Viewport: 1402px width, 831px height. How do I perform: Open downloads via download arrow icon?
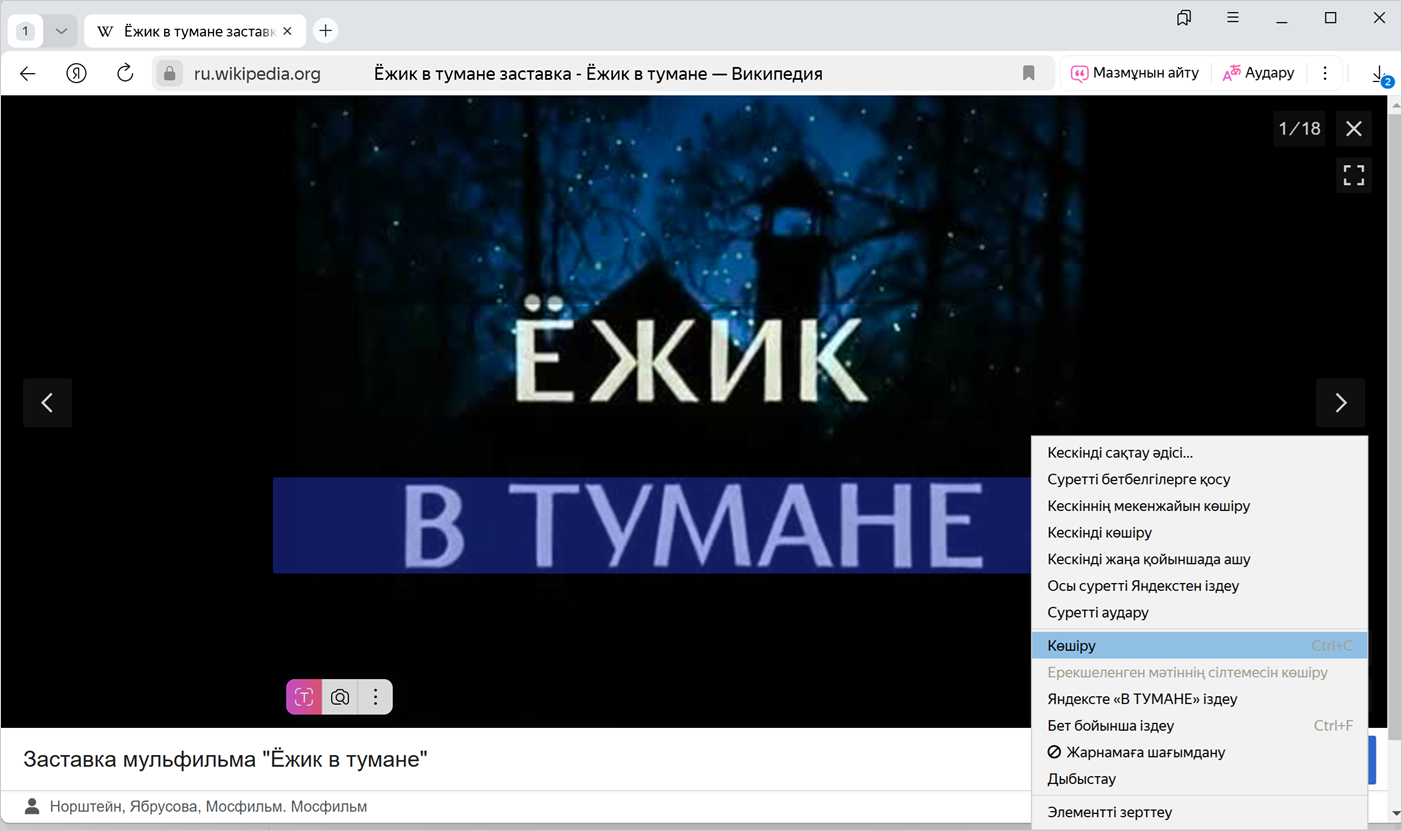pyautogui.click(x=1379, y=74)
